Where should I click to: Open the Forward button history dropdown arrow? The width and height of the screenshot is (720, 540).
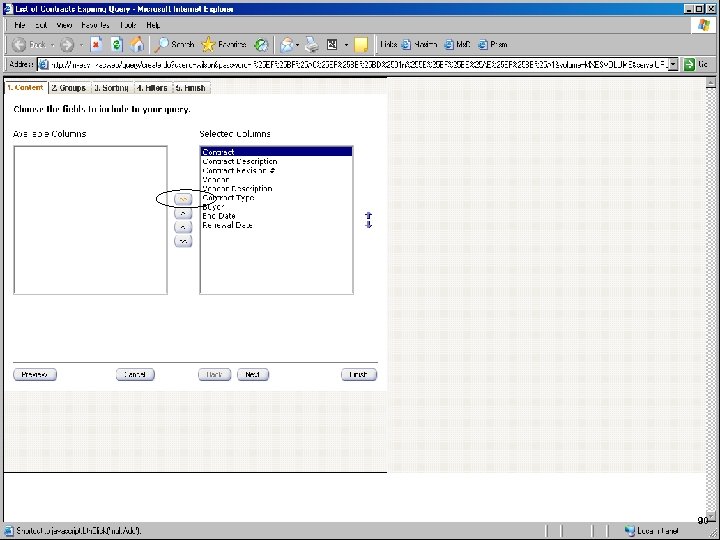point(81,45)
